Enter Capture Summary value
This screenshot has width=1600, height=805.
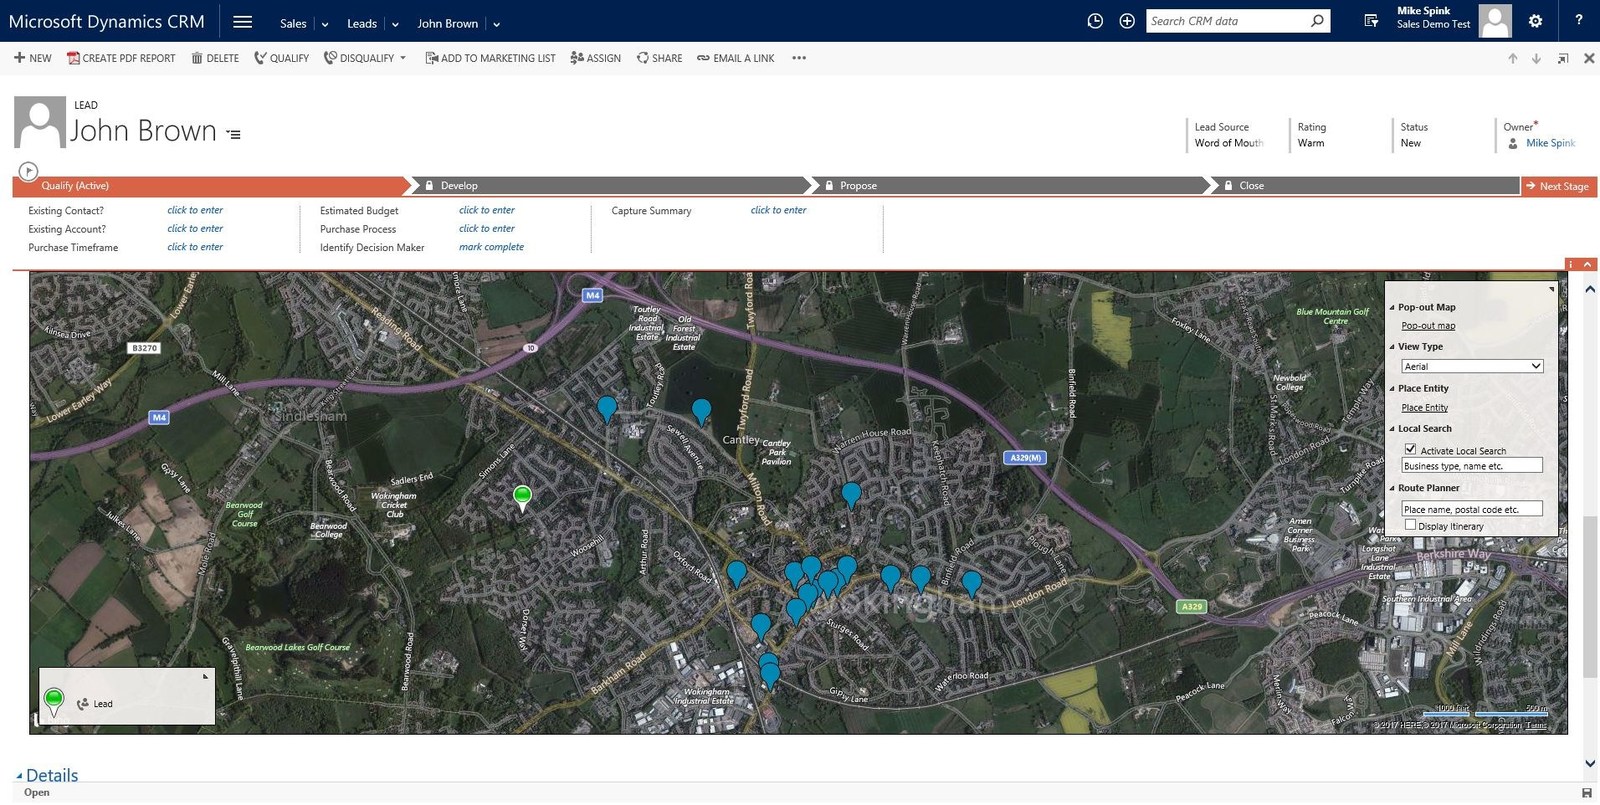tap(778, 210)
